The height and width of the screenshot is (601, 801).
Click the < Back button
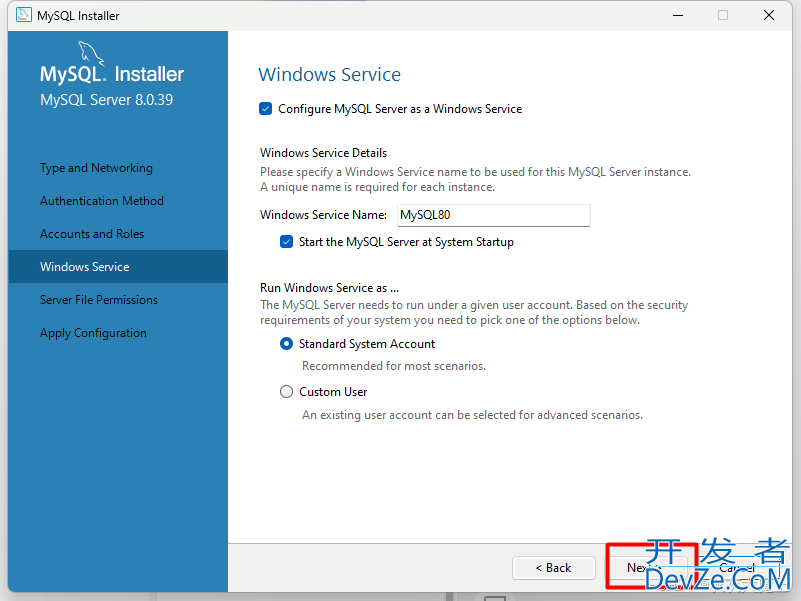(x=554, y=568)
